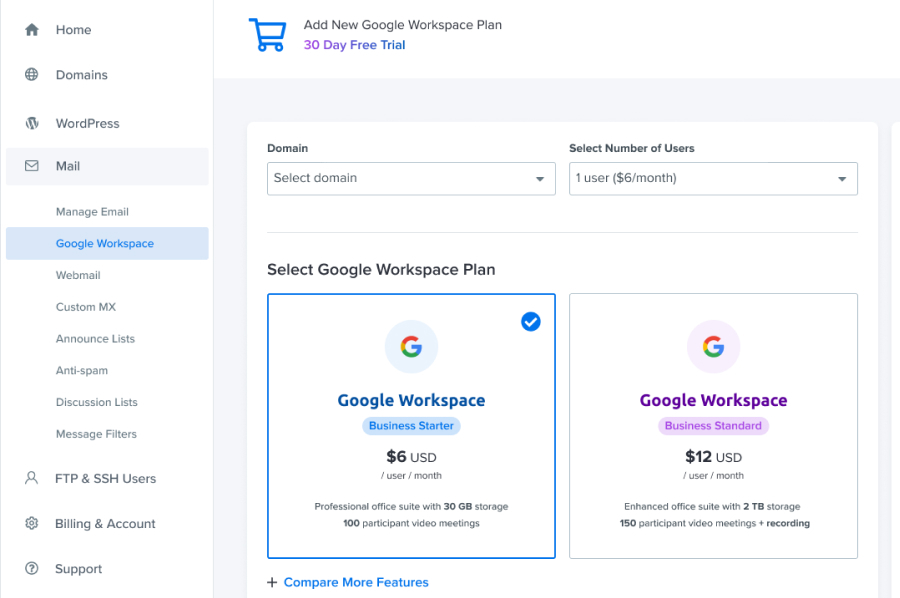
Task: Open Message Filters in sidebar
Action: point(96,434)
